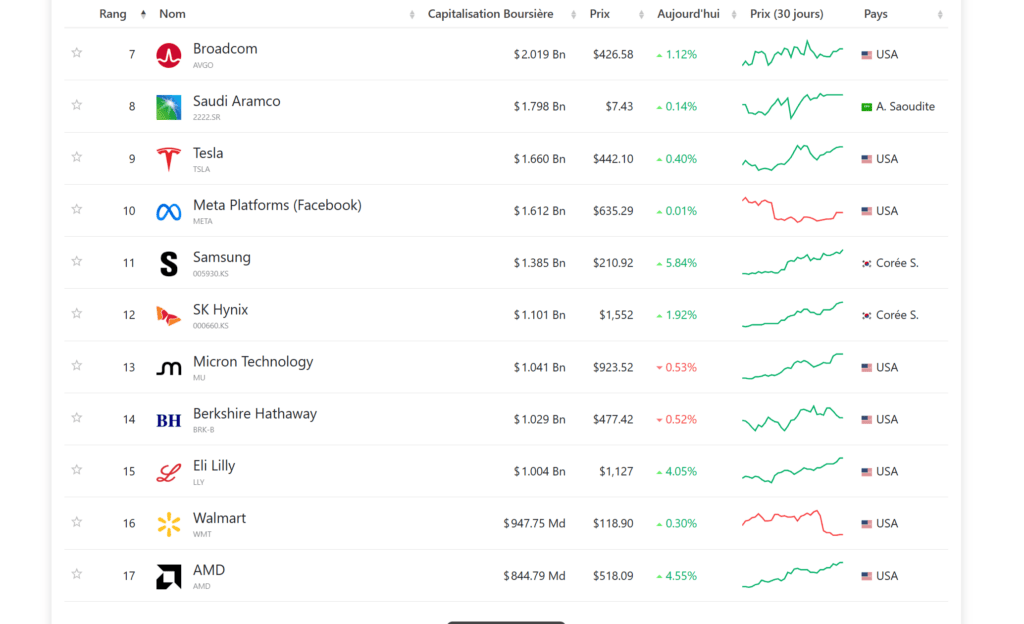Toggle the Tesla favorite star
Image resolution: width=1024 pixels, height=624 pixels.
click(x=76, y=157)
